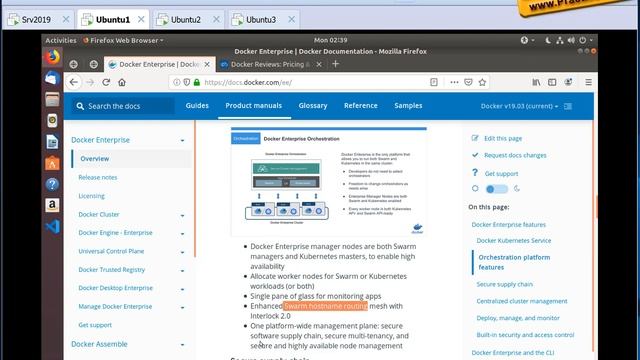Open the Docker v19.03 version dropdown

[519, 106]
